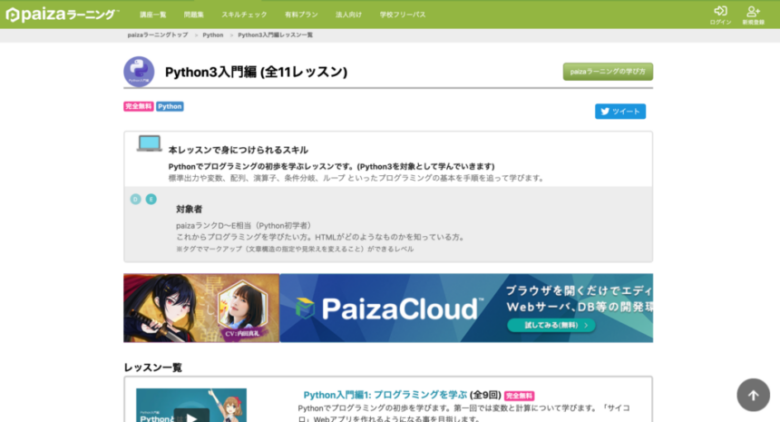Open スキルチェック in the navigation bar
Image resolution: width=780 pixels, height=422 pixels.
244,15
